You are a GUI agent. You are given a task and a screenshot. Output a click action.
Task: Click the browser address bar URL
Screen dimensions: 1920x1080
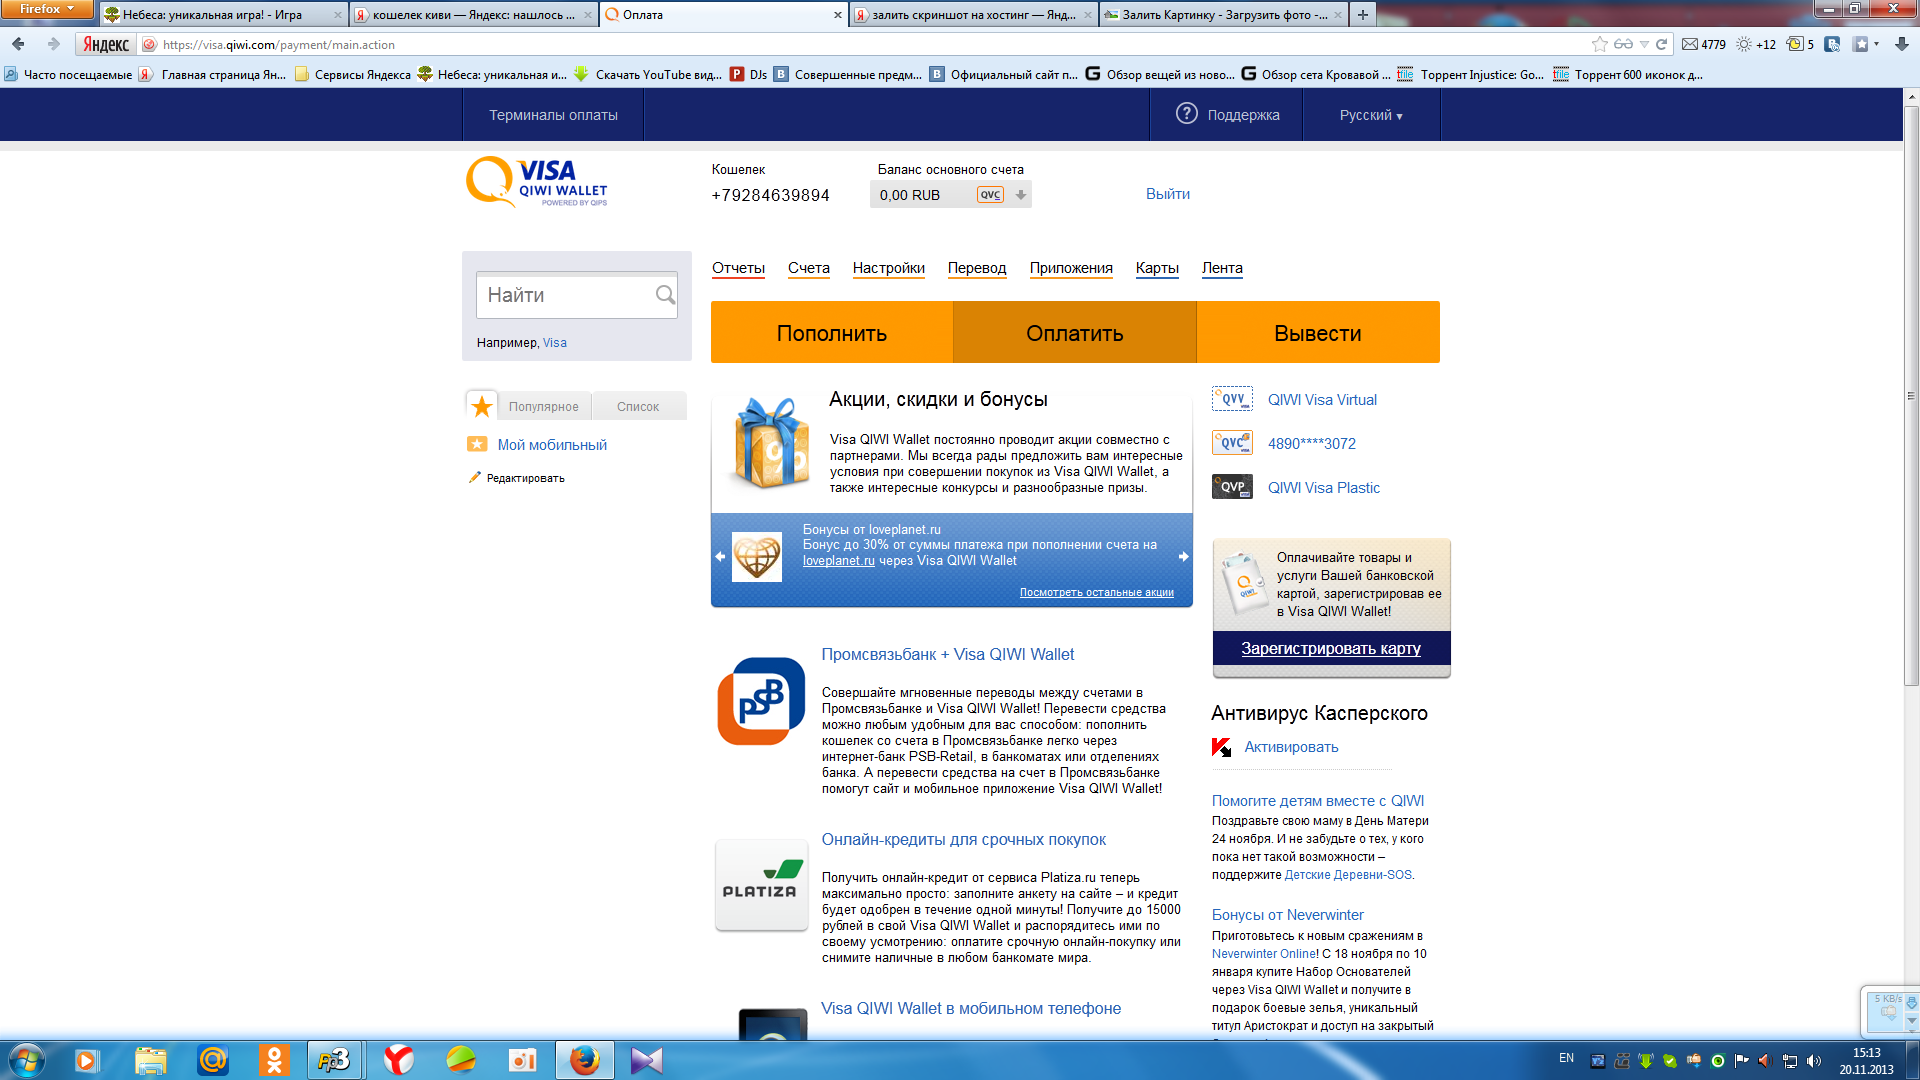[x=278, y=44]
